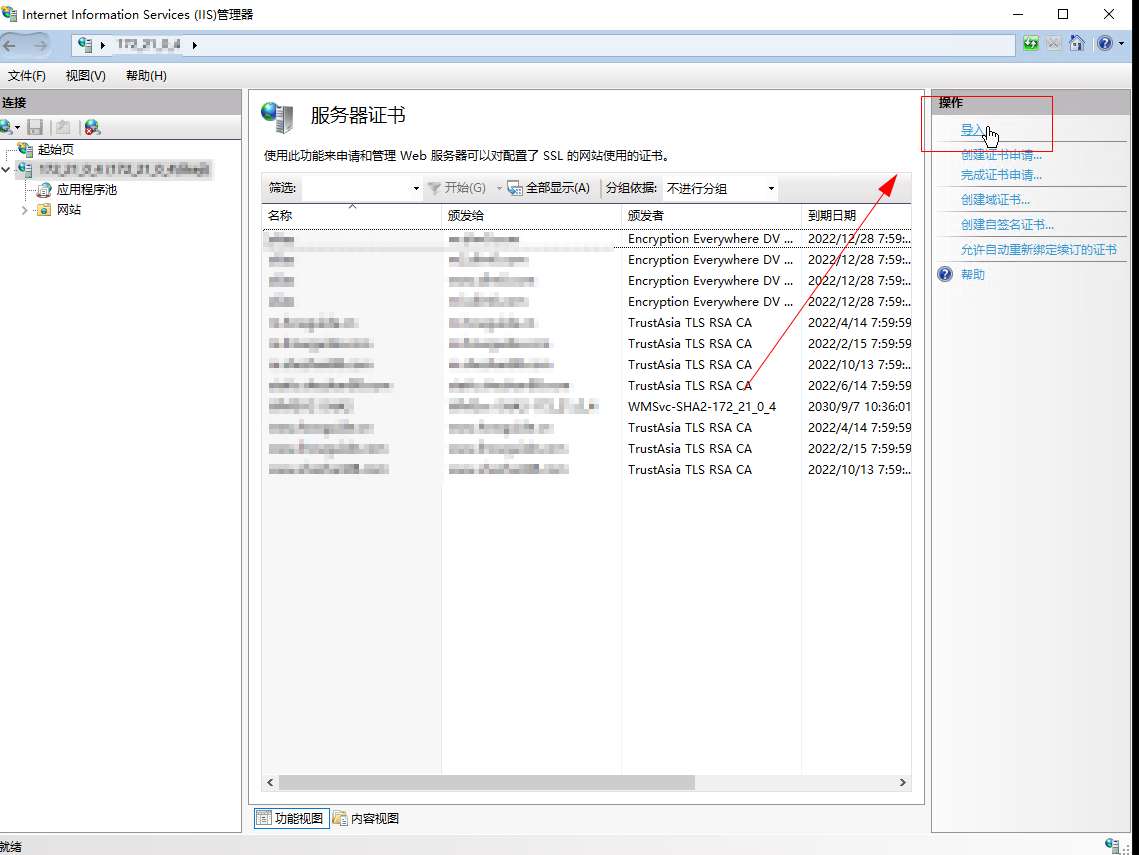Click the green refresh page icon

[x=1031, y=44]
